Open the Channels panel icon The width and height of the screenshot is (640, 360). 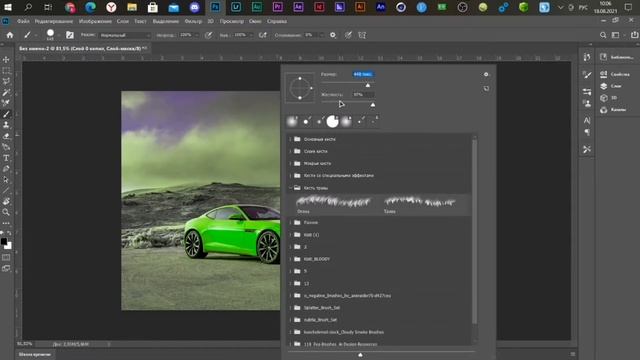pos(604,110)
